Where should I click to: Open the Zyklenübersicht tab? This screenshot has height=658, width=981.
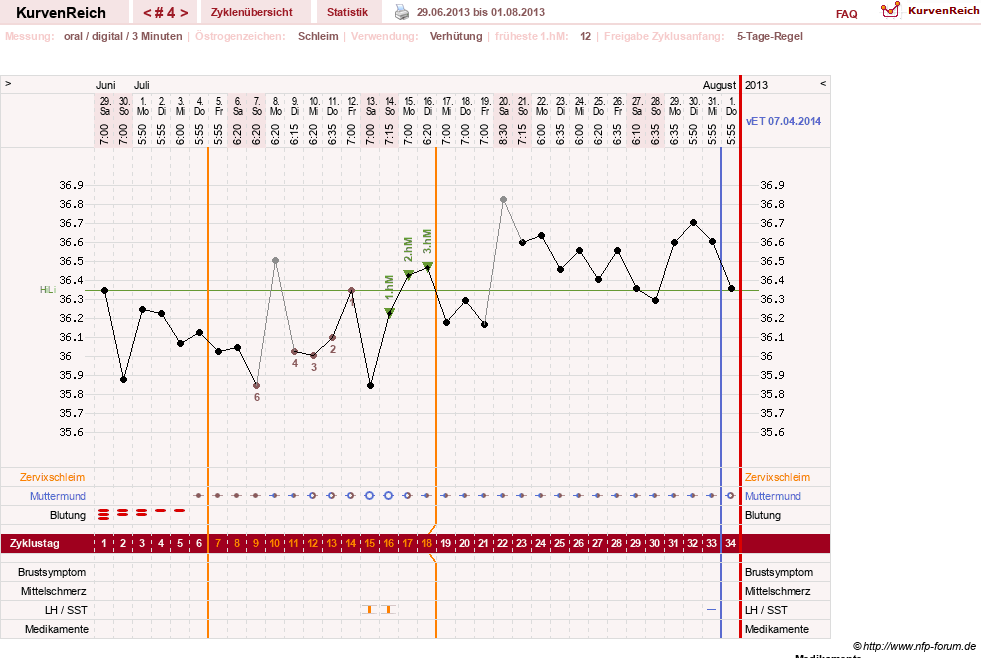[252, 12]
